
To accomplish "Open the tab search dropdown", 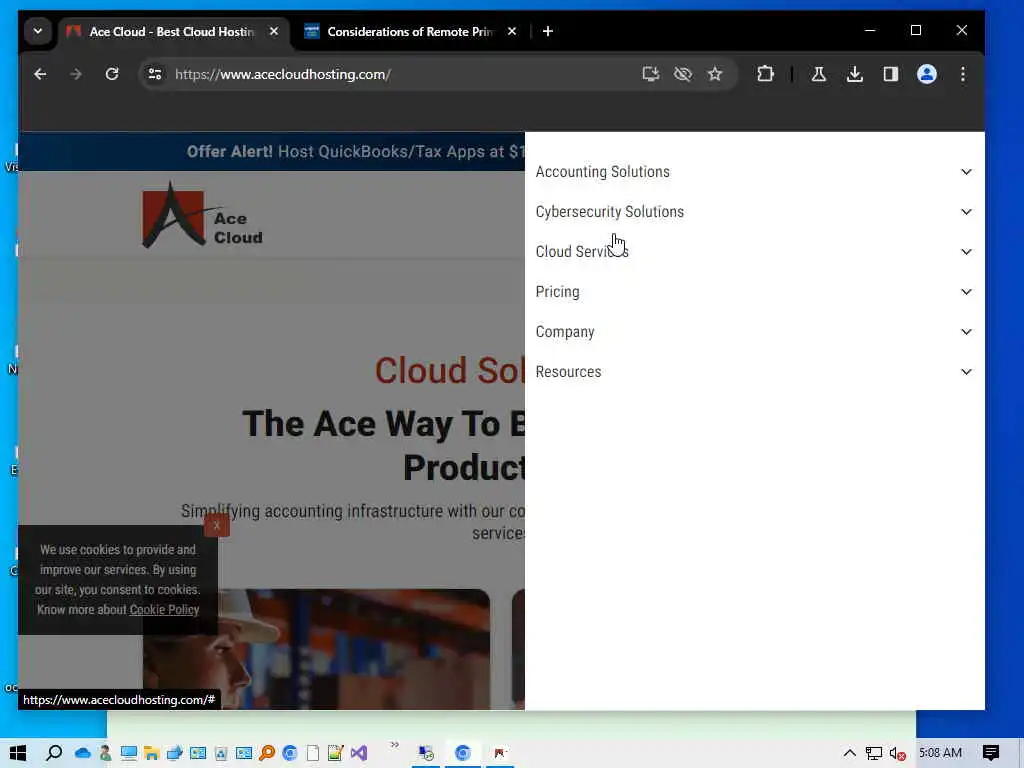I will click(x=38, y=31).
